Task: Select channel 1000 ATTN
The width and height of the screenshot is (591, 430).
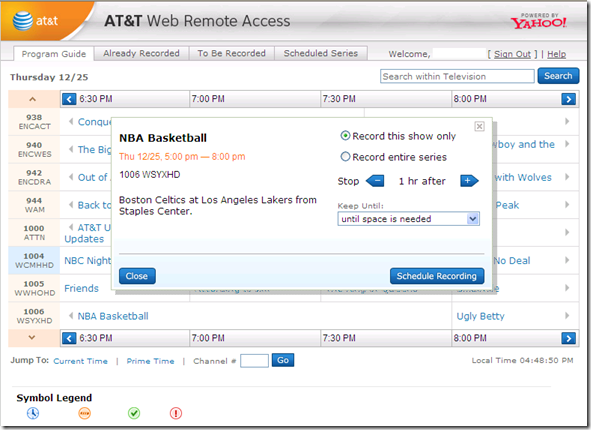Action: [34, 233]
